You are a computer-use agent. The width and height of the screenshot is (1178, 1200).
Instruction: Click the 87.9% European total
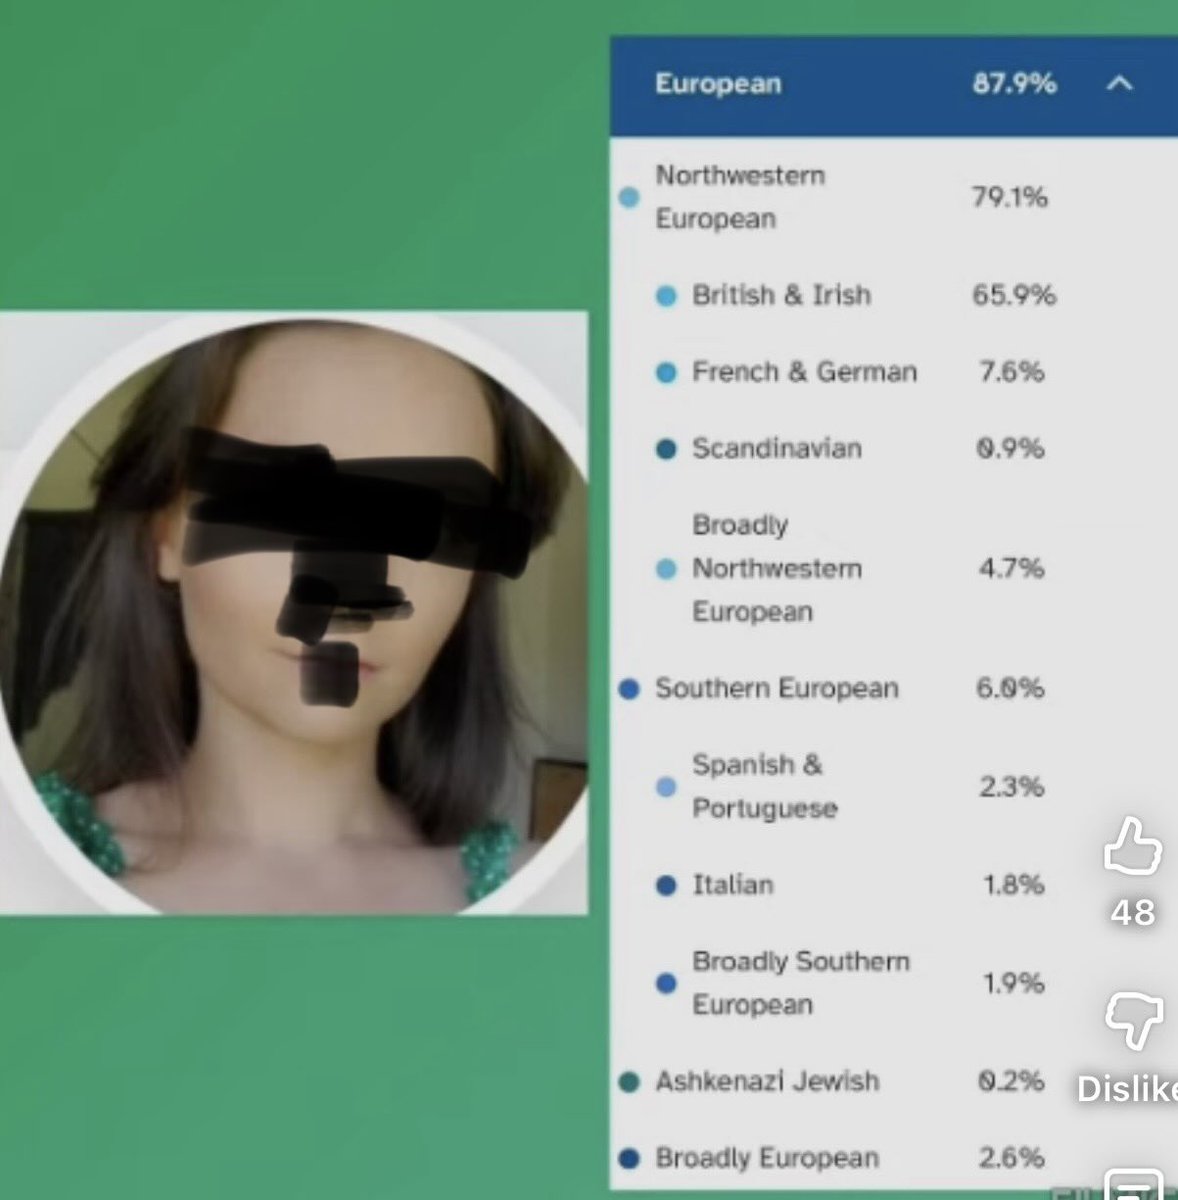click(x=1014, y=84)
